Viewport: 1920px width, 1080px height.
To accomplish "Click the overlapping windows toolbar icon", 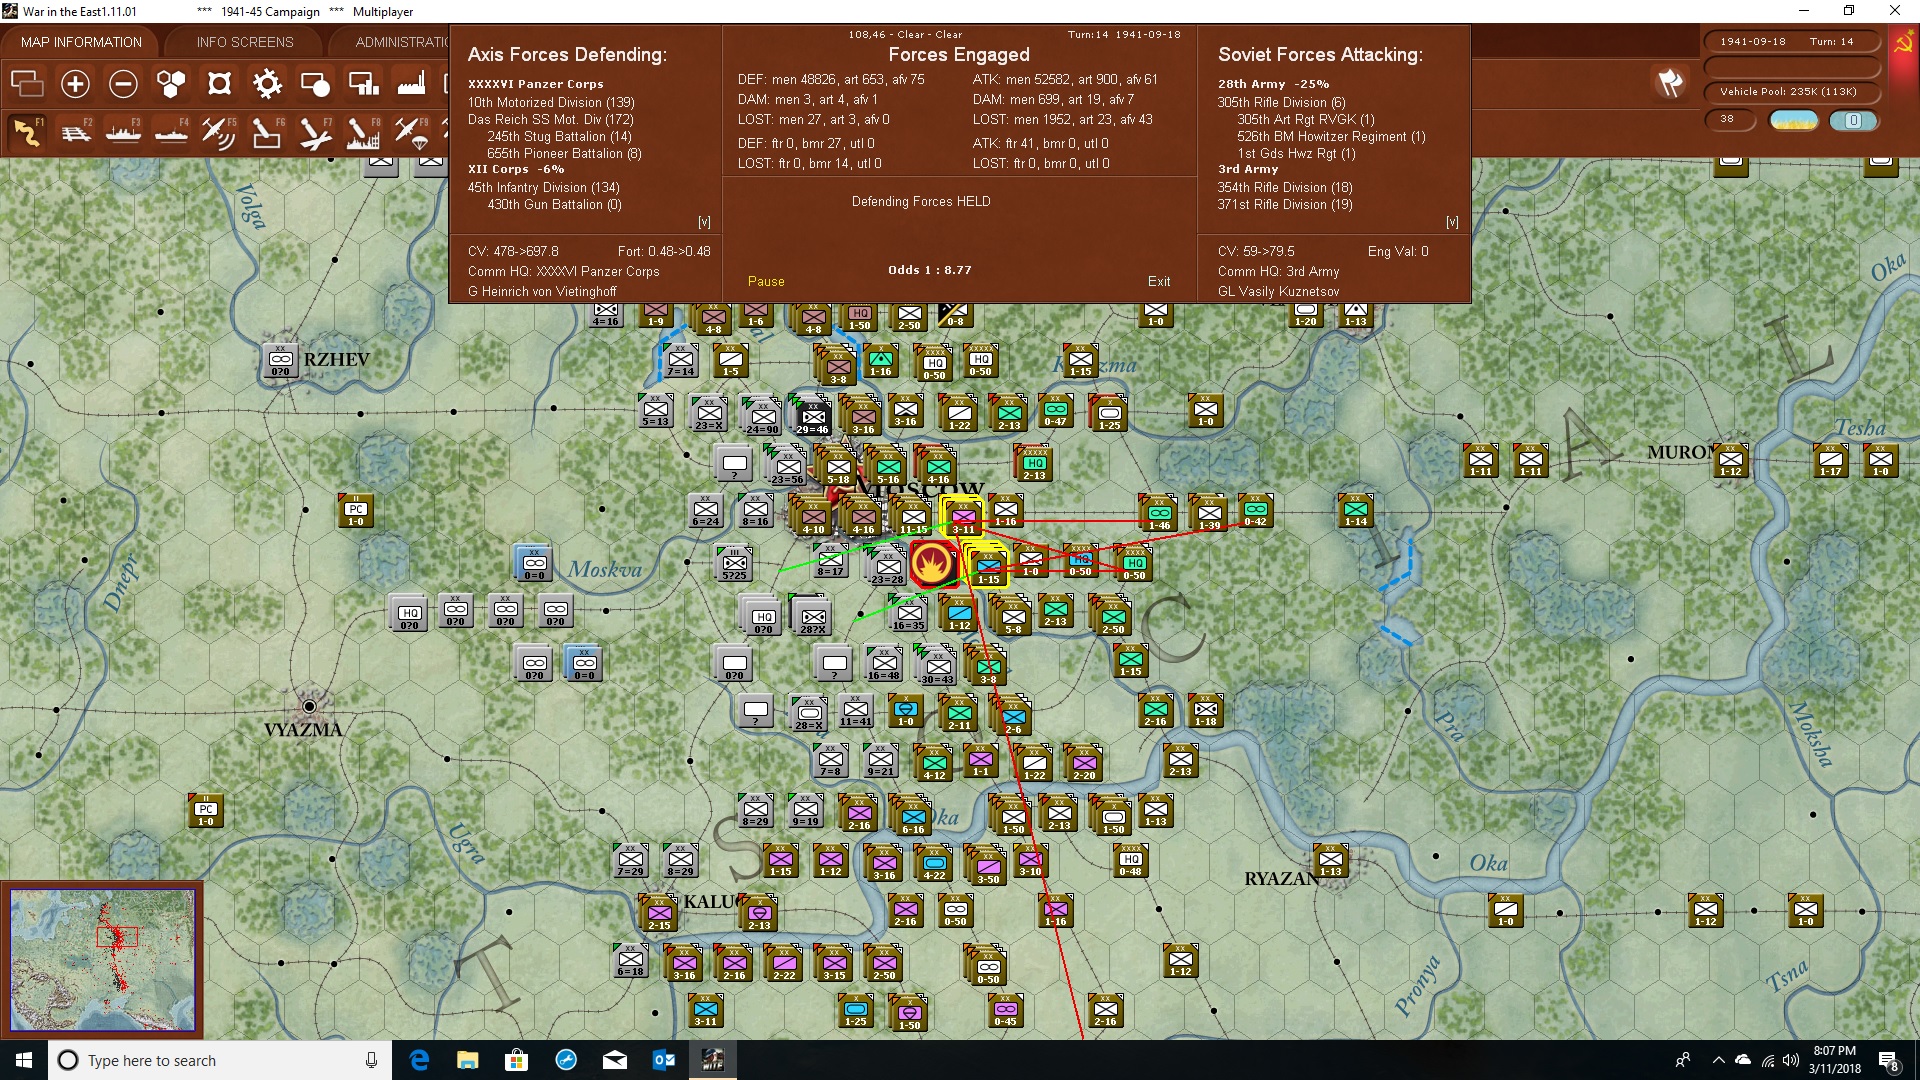I will pos(27,84).
